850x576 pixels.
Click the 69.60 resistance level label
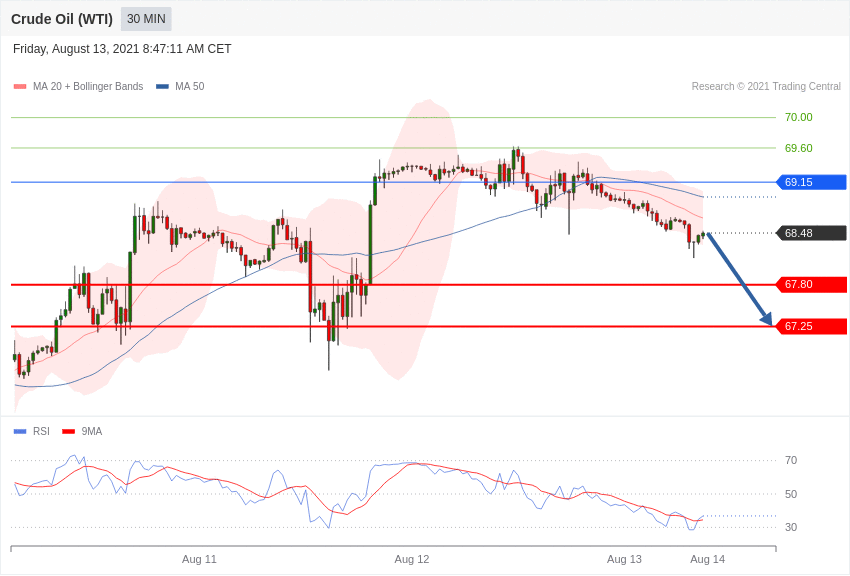799,148
